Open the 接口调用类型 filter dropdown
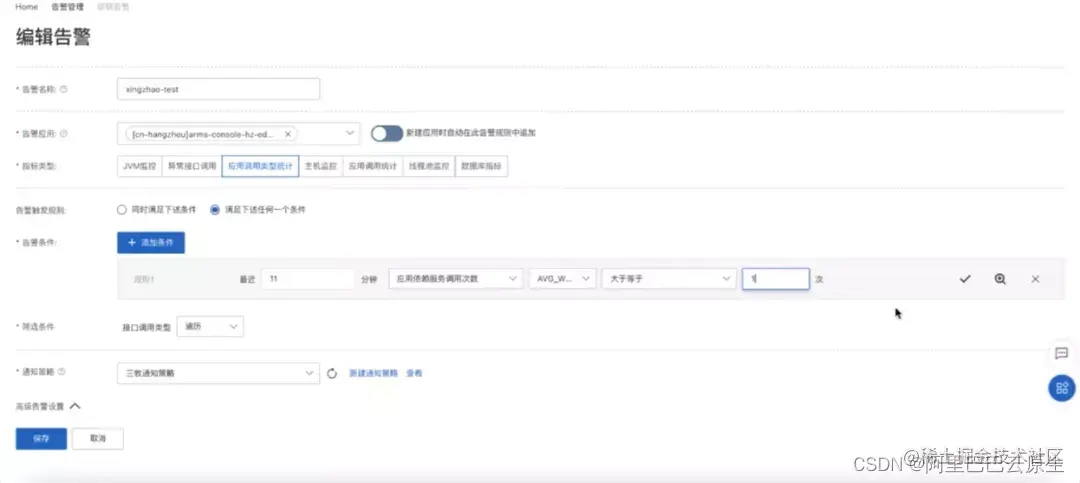 tap(210, 327)
